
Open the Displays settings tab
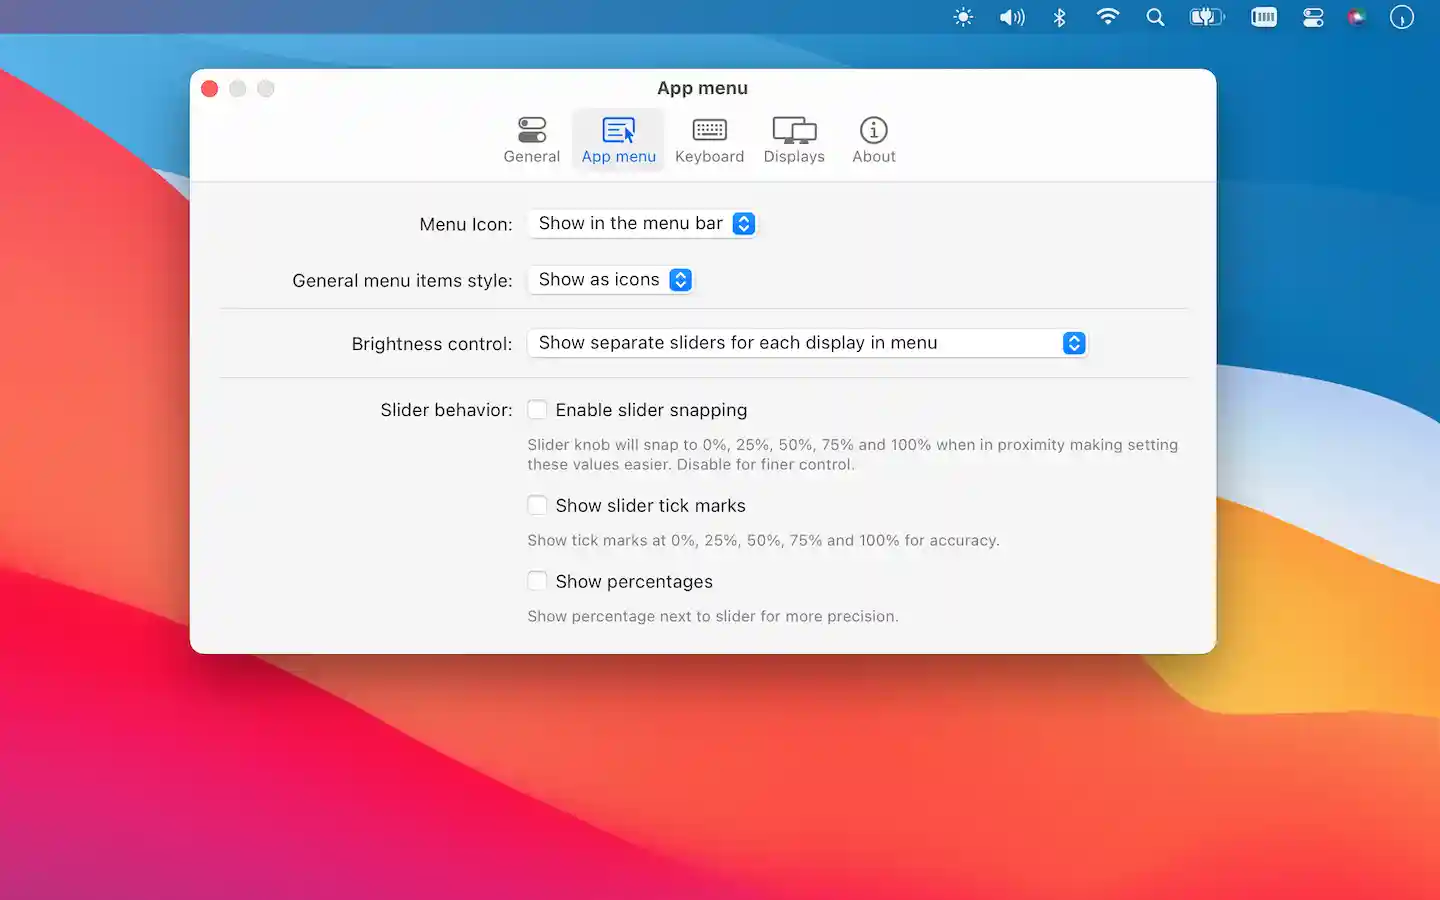(x=794, y=140)
